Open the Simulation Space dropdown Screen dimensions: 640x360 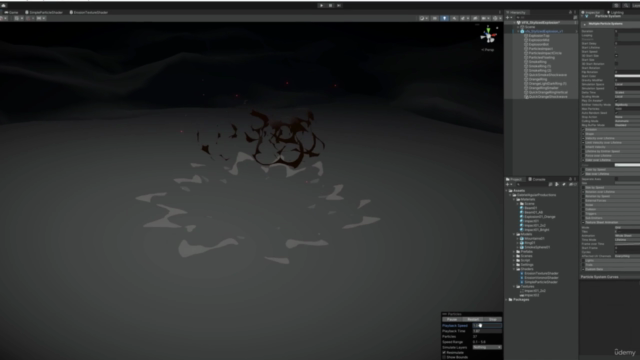click(627, 84)
